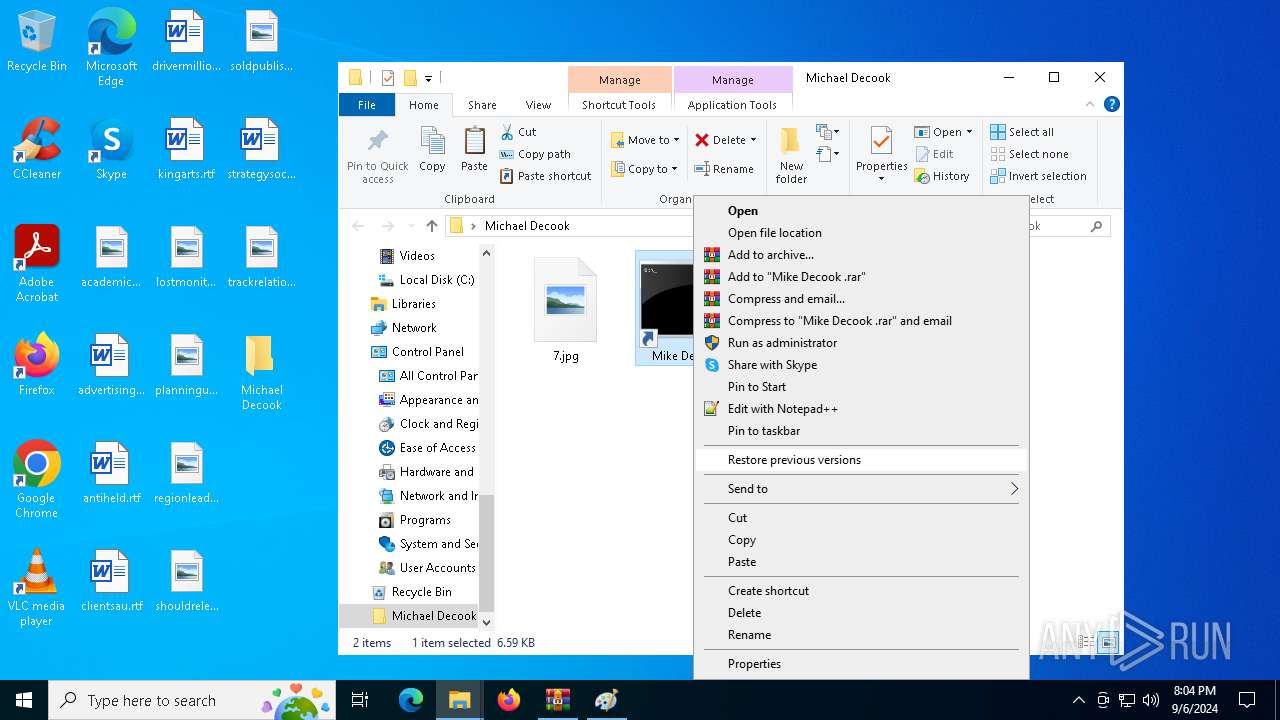
Task: Click Invert selection in the ribbon
Action: coord(1038,176)
